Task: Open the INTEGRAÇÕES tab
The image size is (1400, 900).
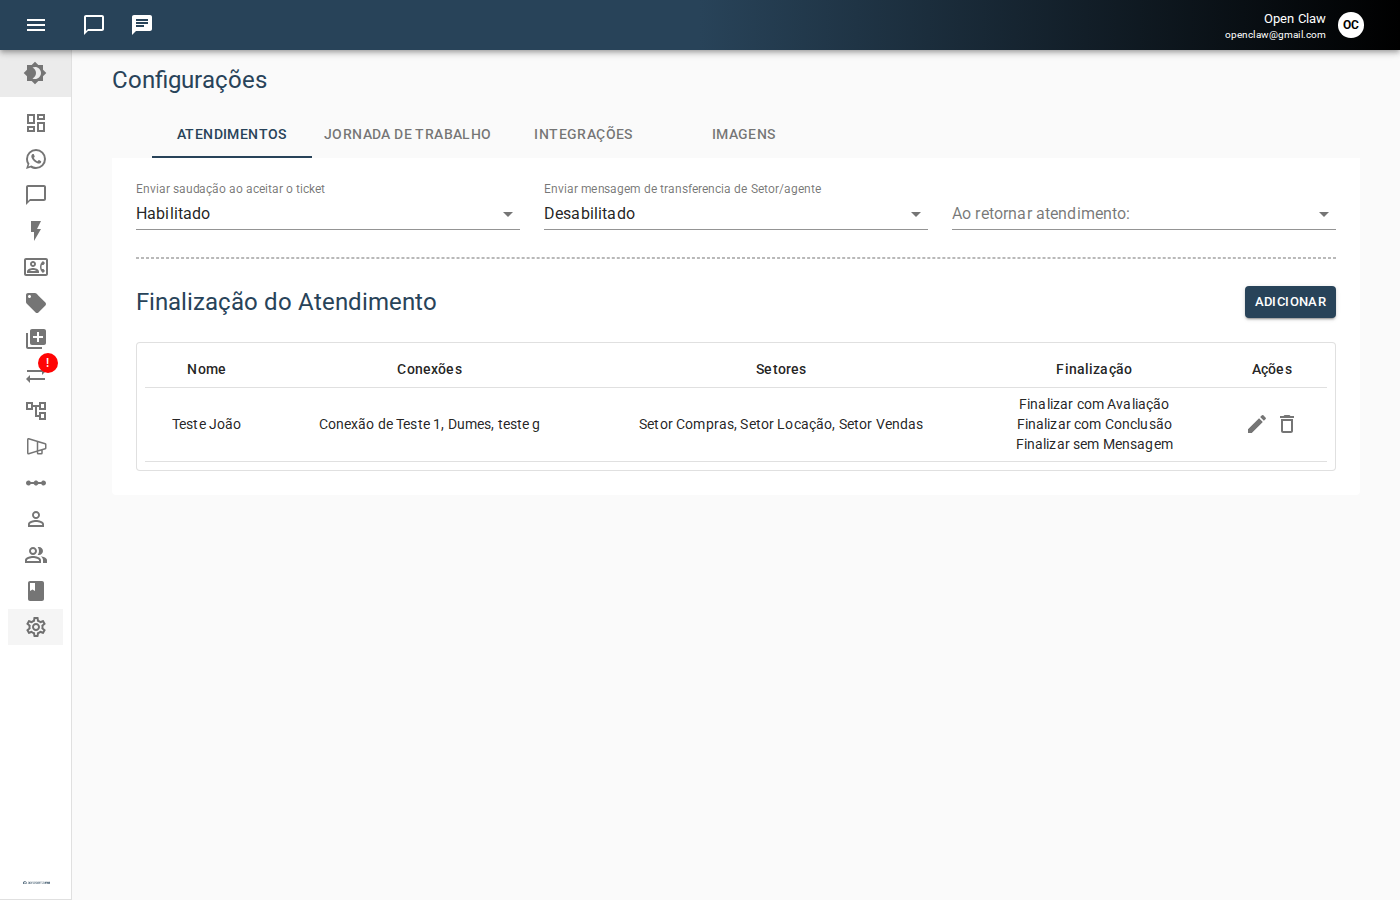Action: 583,134
